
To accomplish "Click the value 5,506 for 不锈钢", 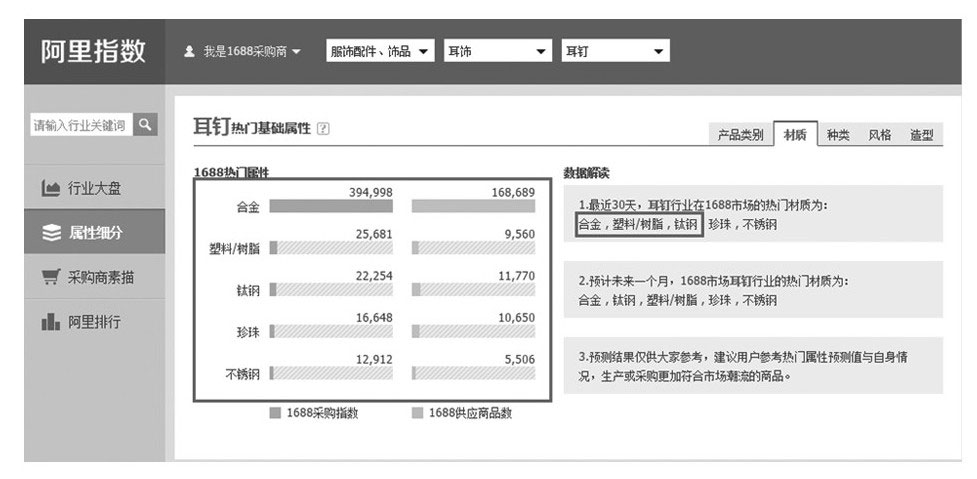I will pos(520,359).
